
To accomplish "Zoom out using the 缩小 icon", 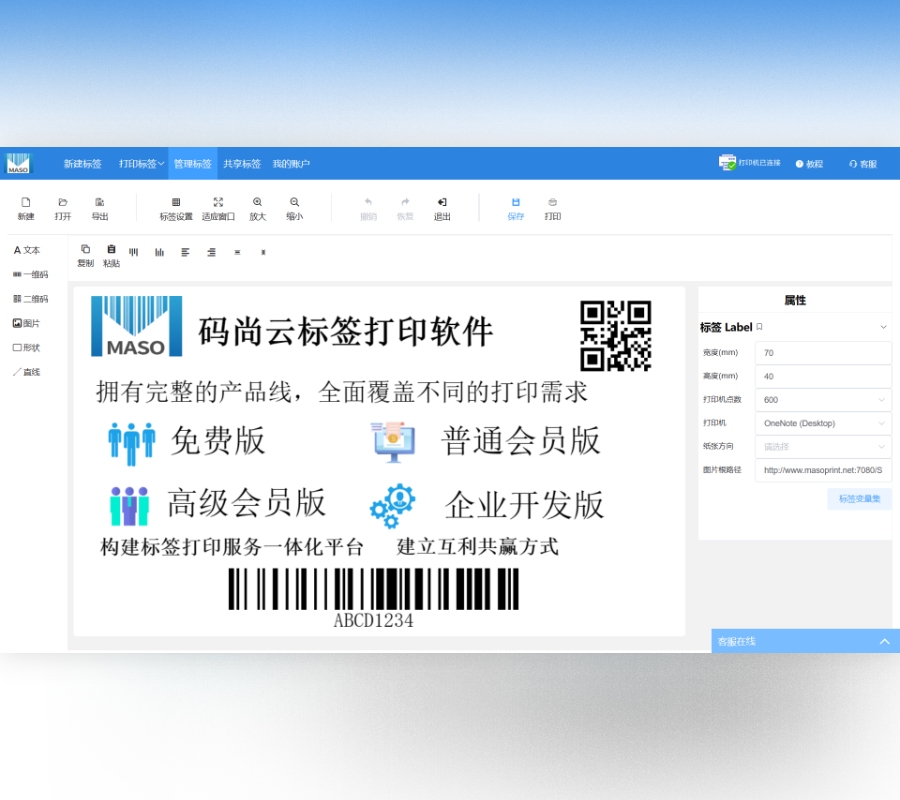I will (x=293, y=207).
